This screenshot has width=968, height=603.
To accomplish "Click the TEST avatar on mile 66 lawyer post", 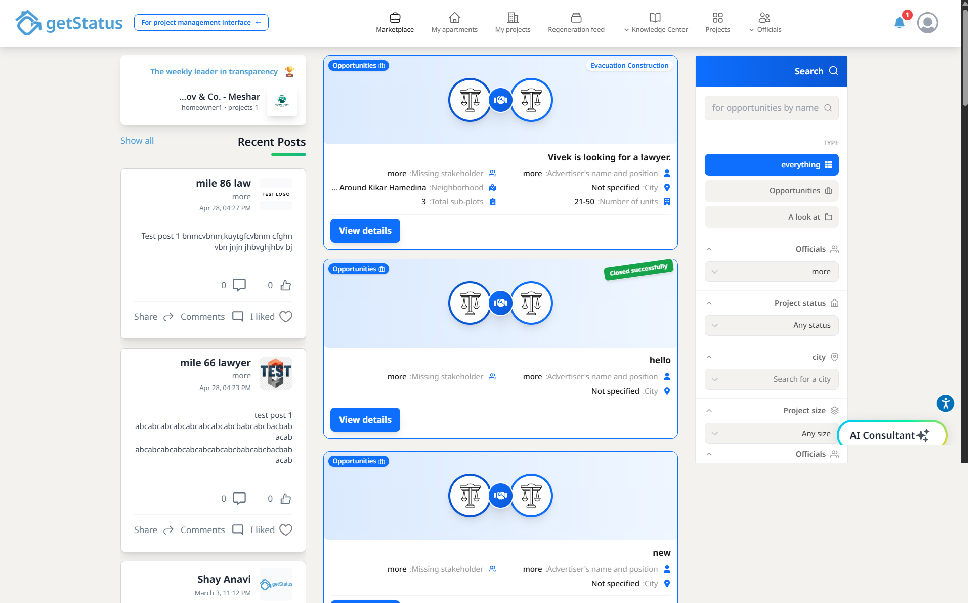I will pos(275,373).
